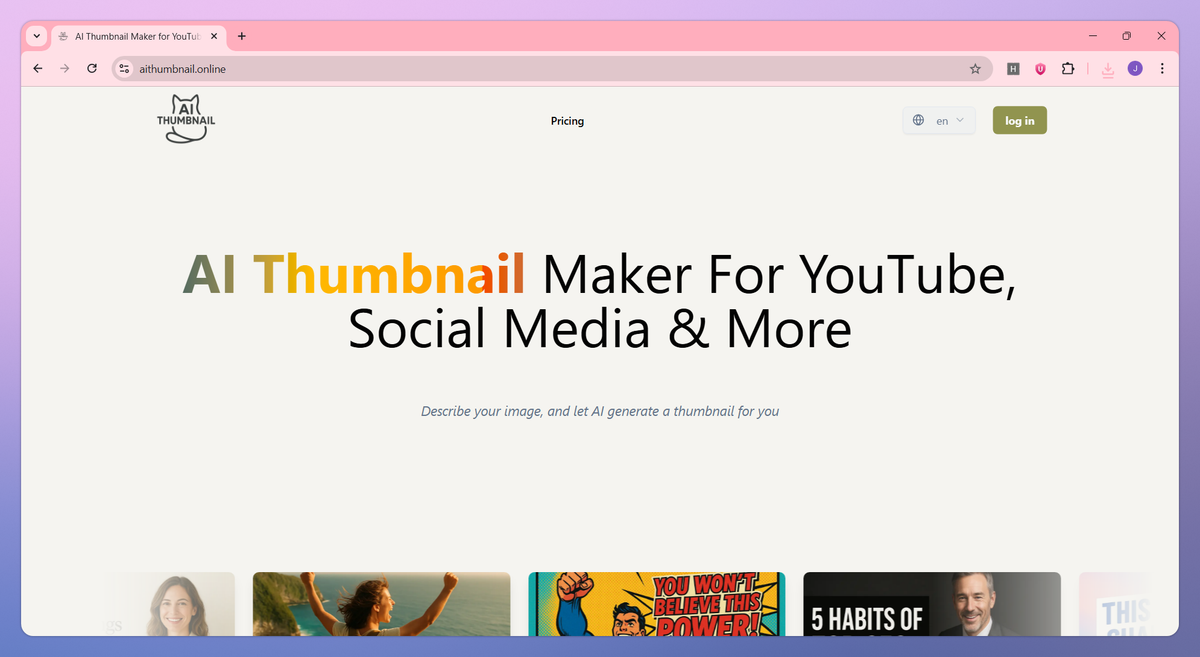Open a new browser tab
Screen dimensions: 1200x657
241,36
